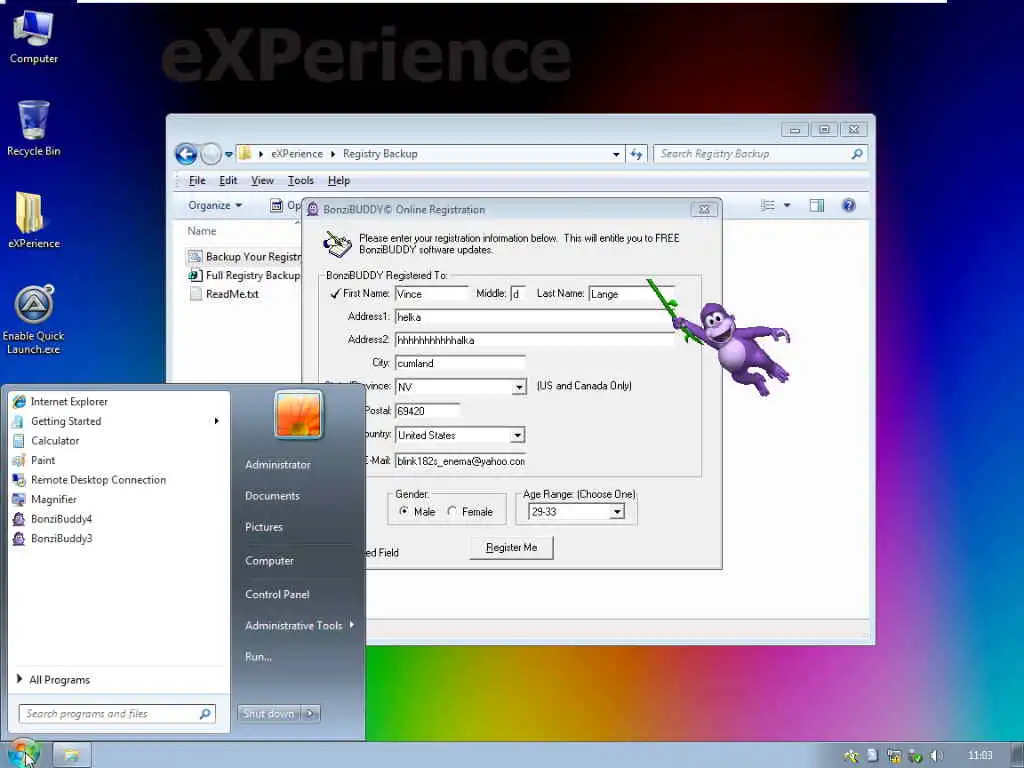Click eXPerience in the address breadcrumb

(297, 154)
